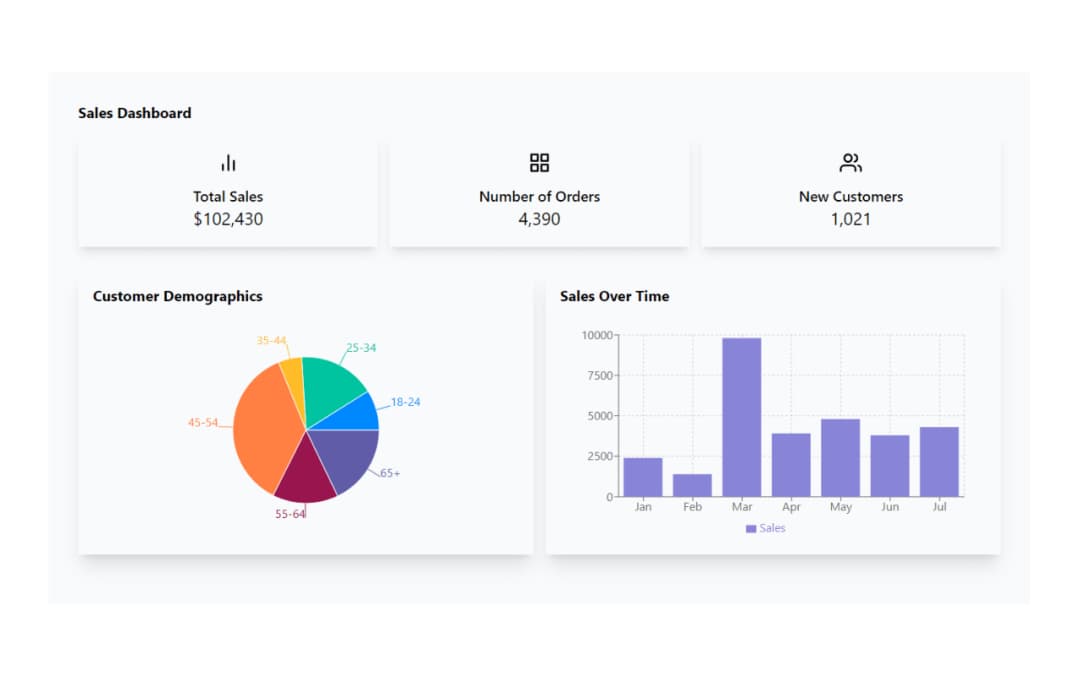Image resolution: width=1080 pixels, height=675 pixels.
Task: Click the grid icon above Number of Orders
Action: (539, 162)
